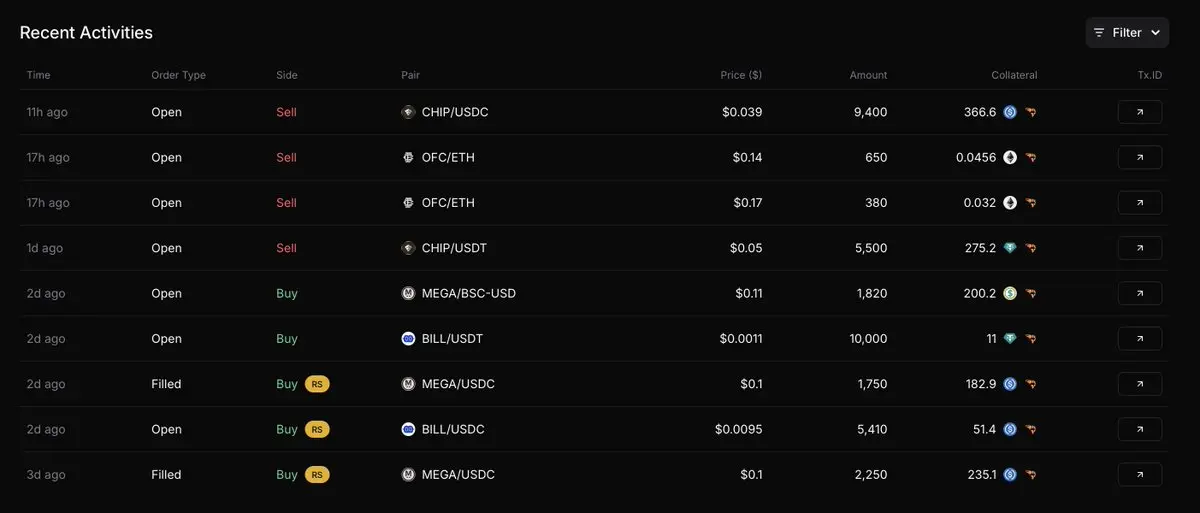Open Tx.ID link for CHIP/USDC row
The width and height of the screenshot is (1200, 513).
pyautogui.click(x=1139, y=112)
